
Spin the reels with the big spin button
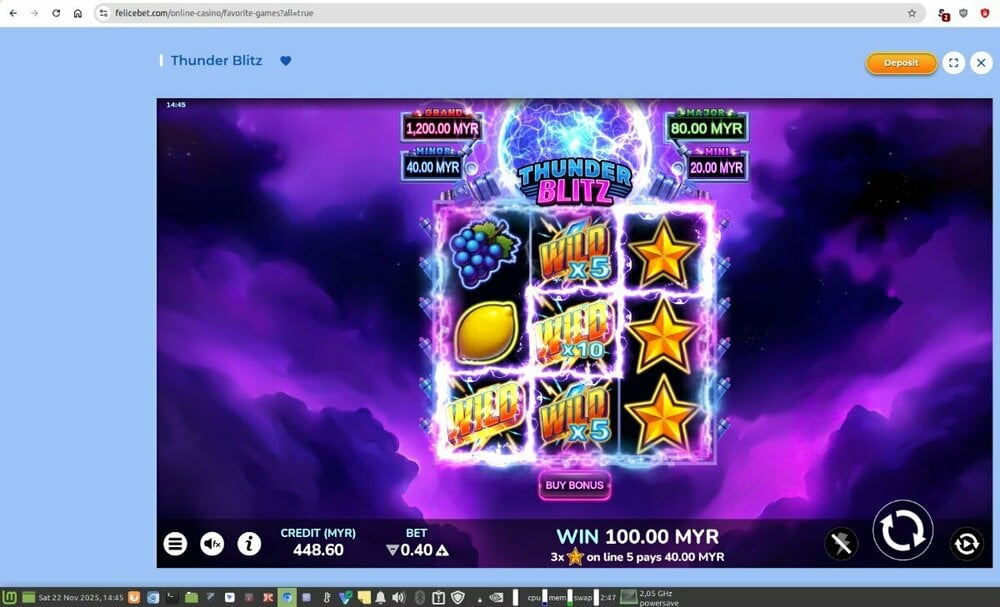pyautogui.click(x=902, y=530)
